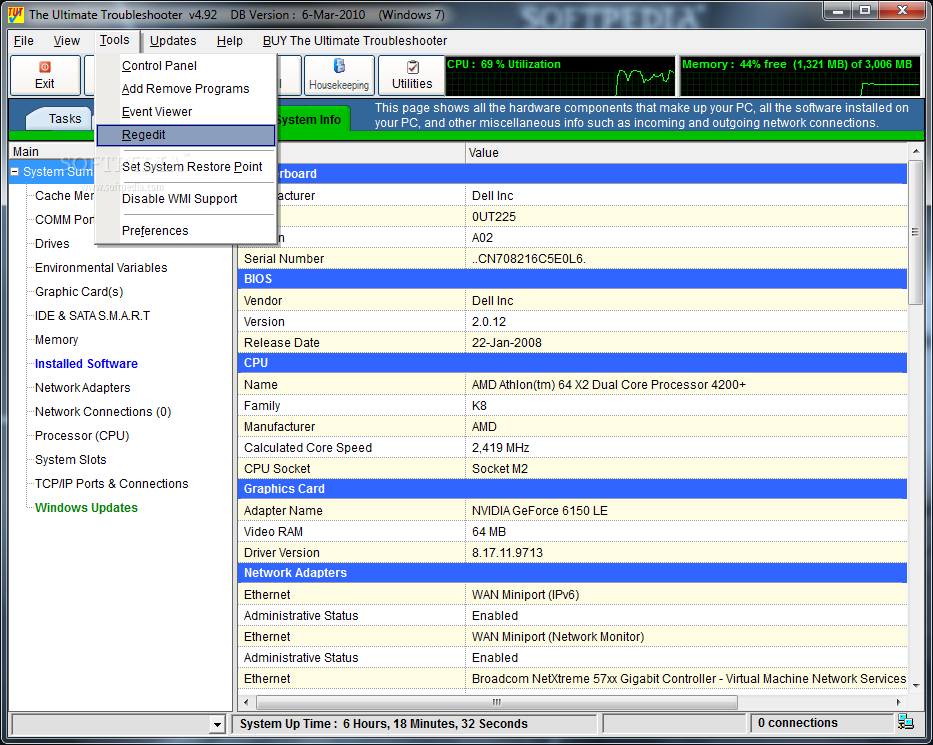The height and width of the screenshot is (745, 933).
Task: Collapse the System Summary tree node
Action: (15, 171)
